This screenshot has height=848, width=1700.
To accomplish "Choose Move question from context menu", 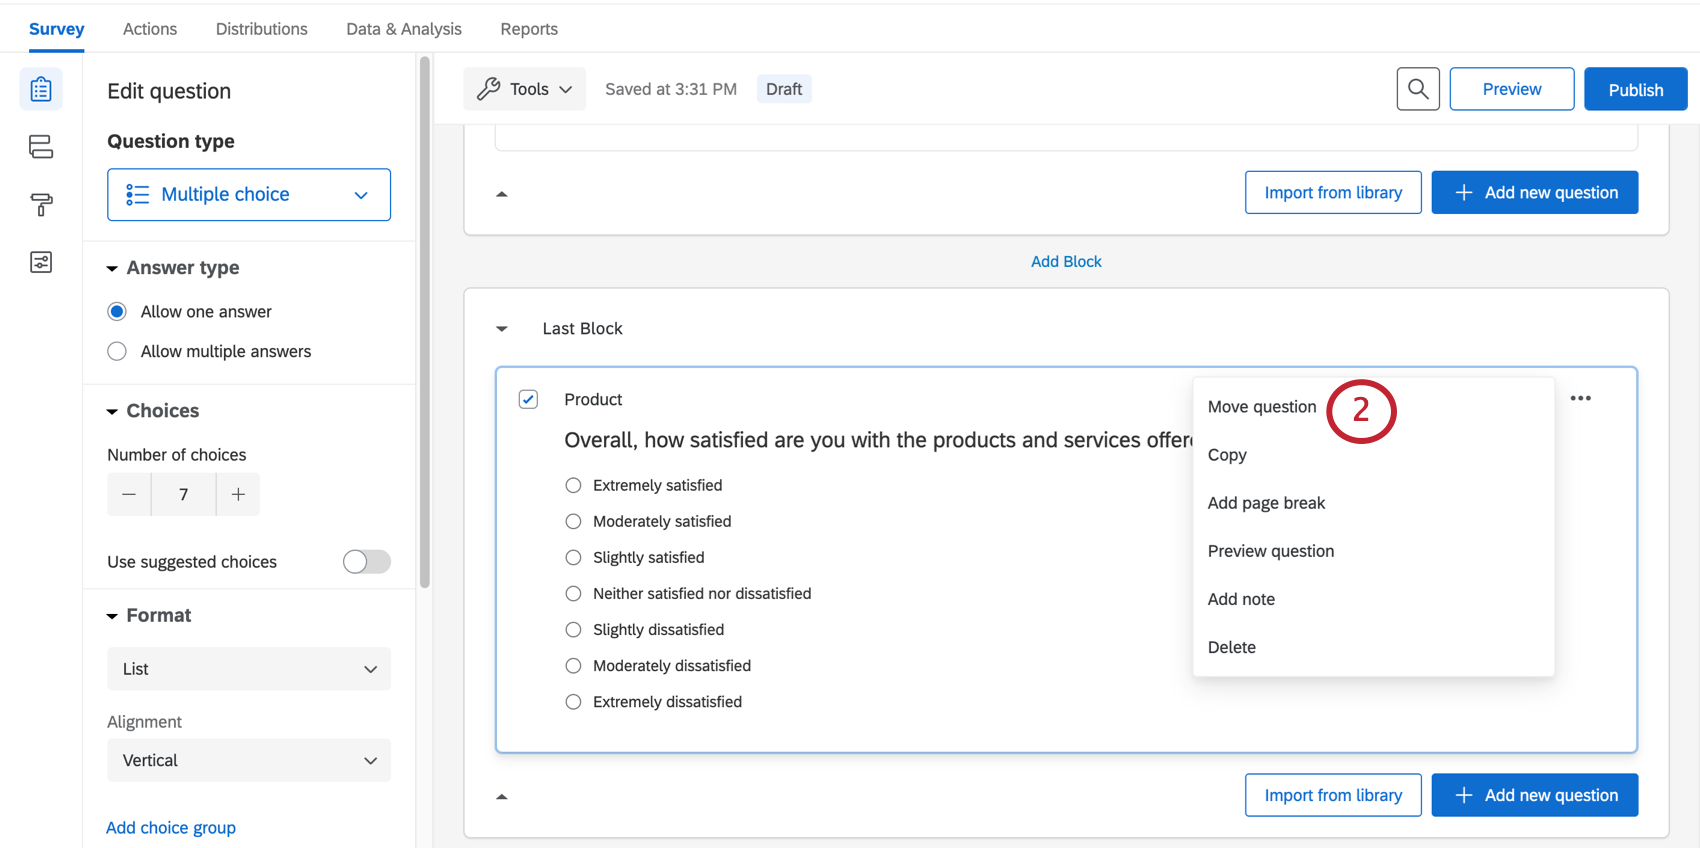I will tap(1261, 407).
